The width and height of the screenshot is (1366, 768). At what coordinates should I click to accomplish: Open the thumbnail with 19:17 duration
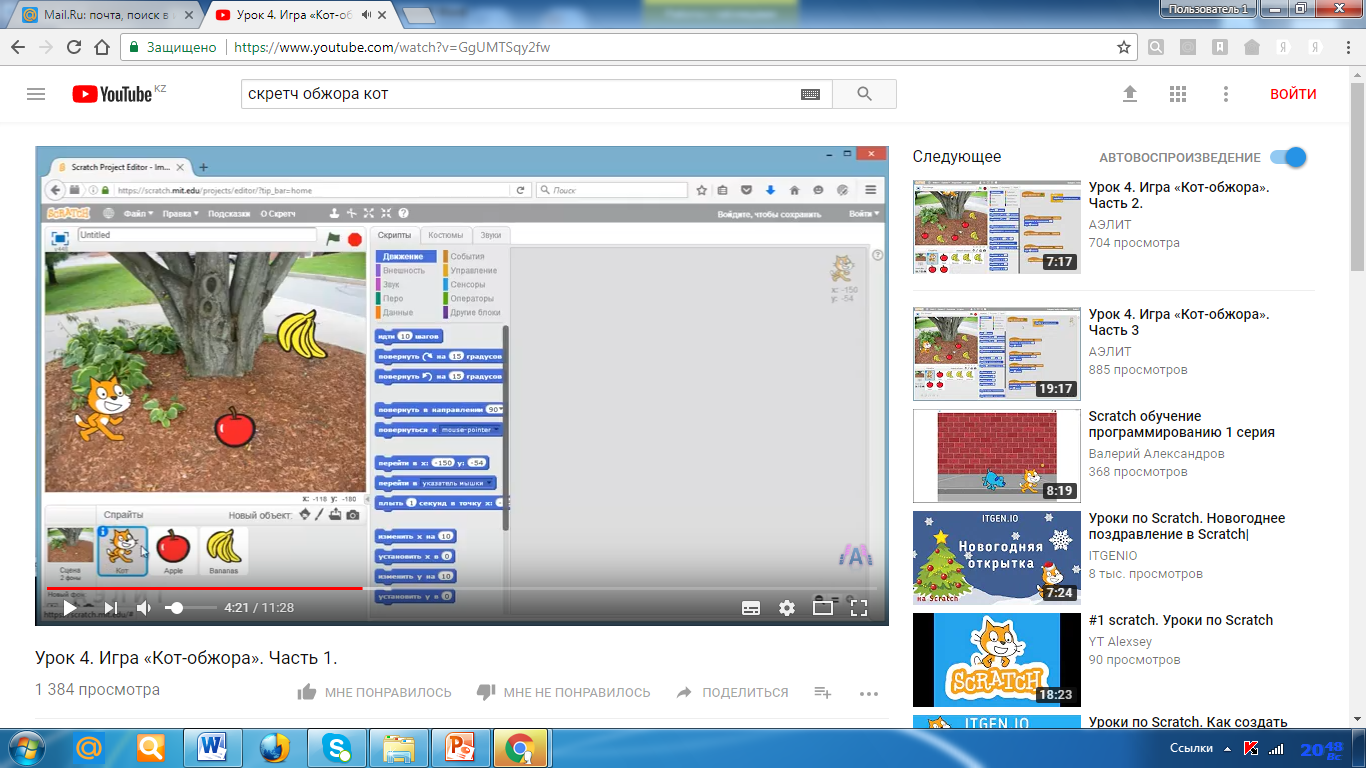tap(997, 354)
